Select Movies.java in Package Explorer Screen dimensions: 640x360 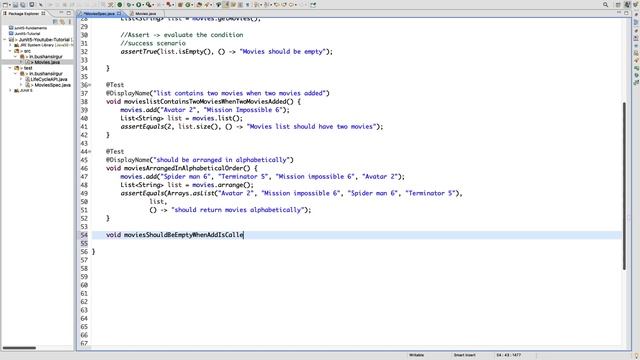pyautogui.click(x=47, y=62)
